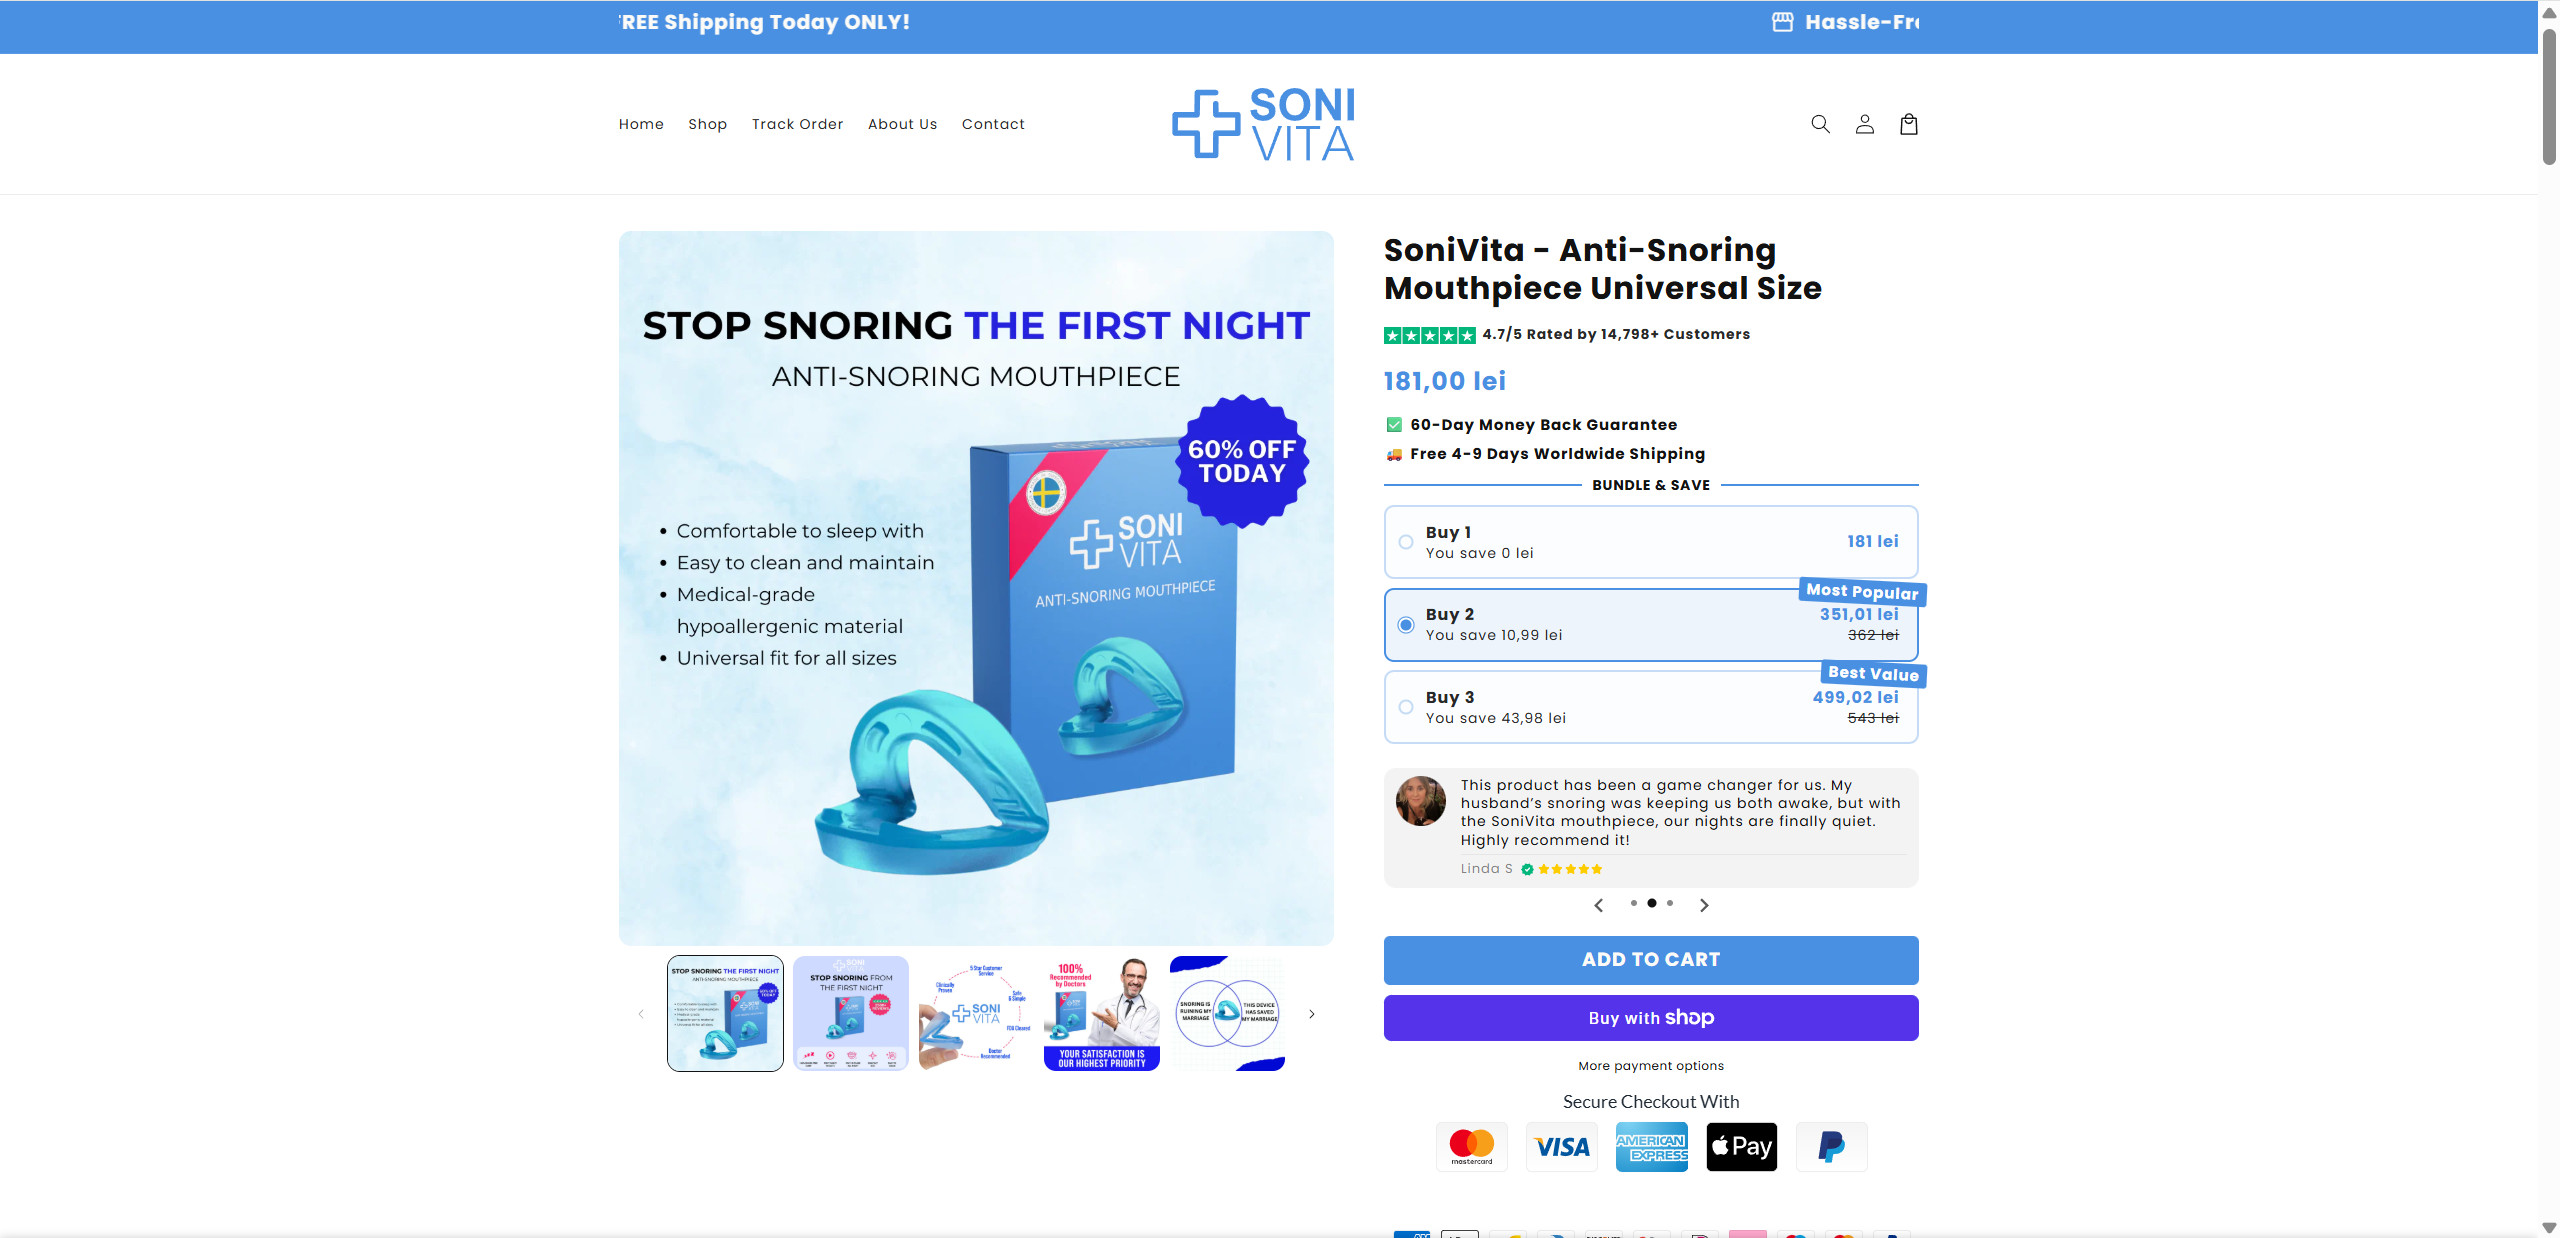Select the Buy 2 Most Popular option

[x=1651, y=624]
